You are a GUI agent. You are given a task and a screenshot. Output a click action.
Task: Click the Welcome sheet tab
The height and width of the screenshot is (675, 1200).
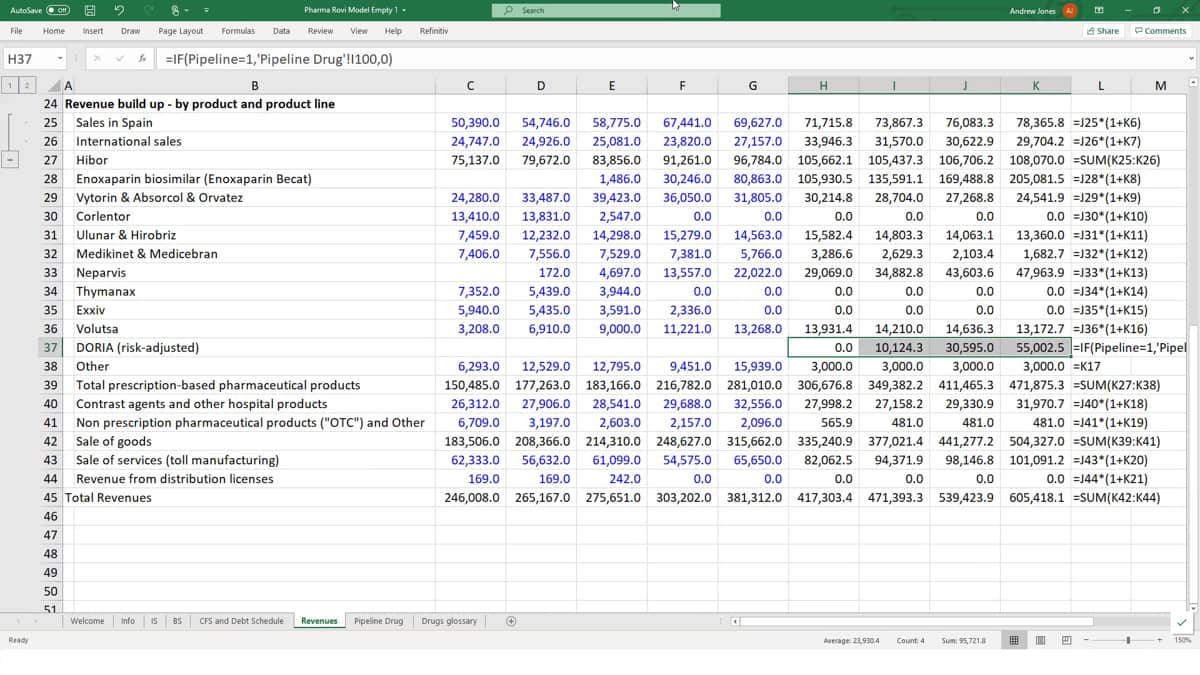pyautogui.click(x=87, y=621)
